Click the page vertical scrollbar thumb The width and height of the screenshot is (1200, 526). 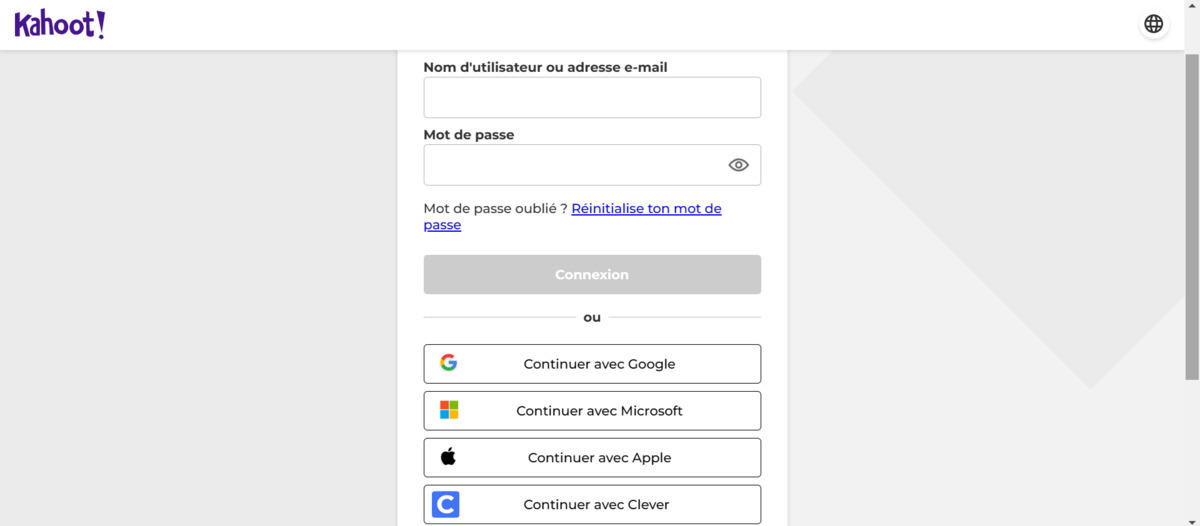(1192, 215)
